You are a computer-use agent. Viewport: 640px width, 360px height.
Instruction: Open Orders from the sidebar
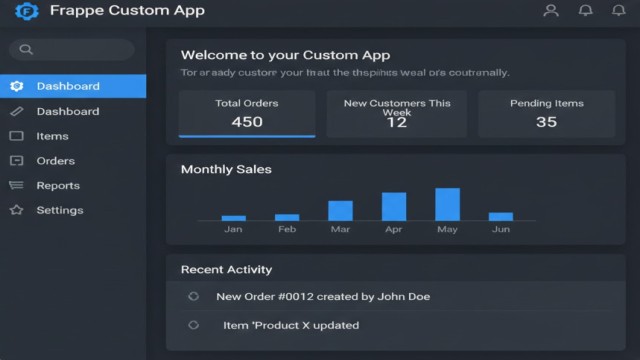(73, 161)
